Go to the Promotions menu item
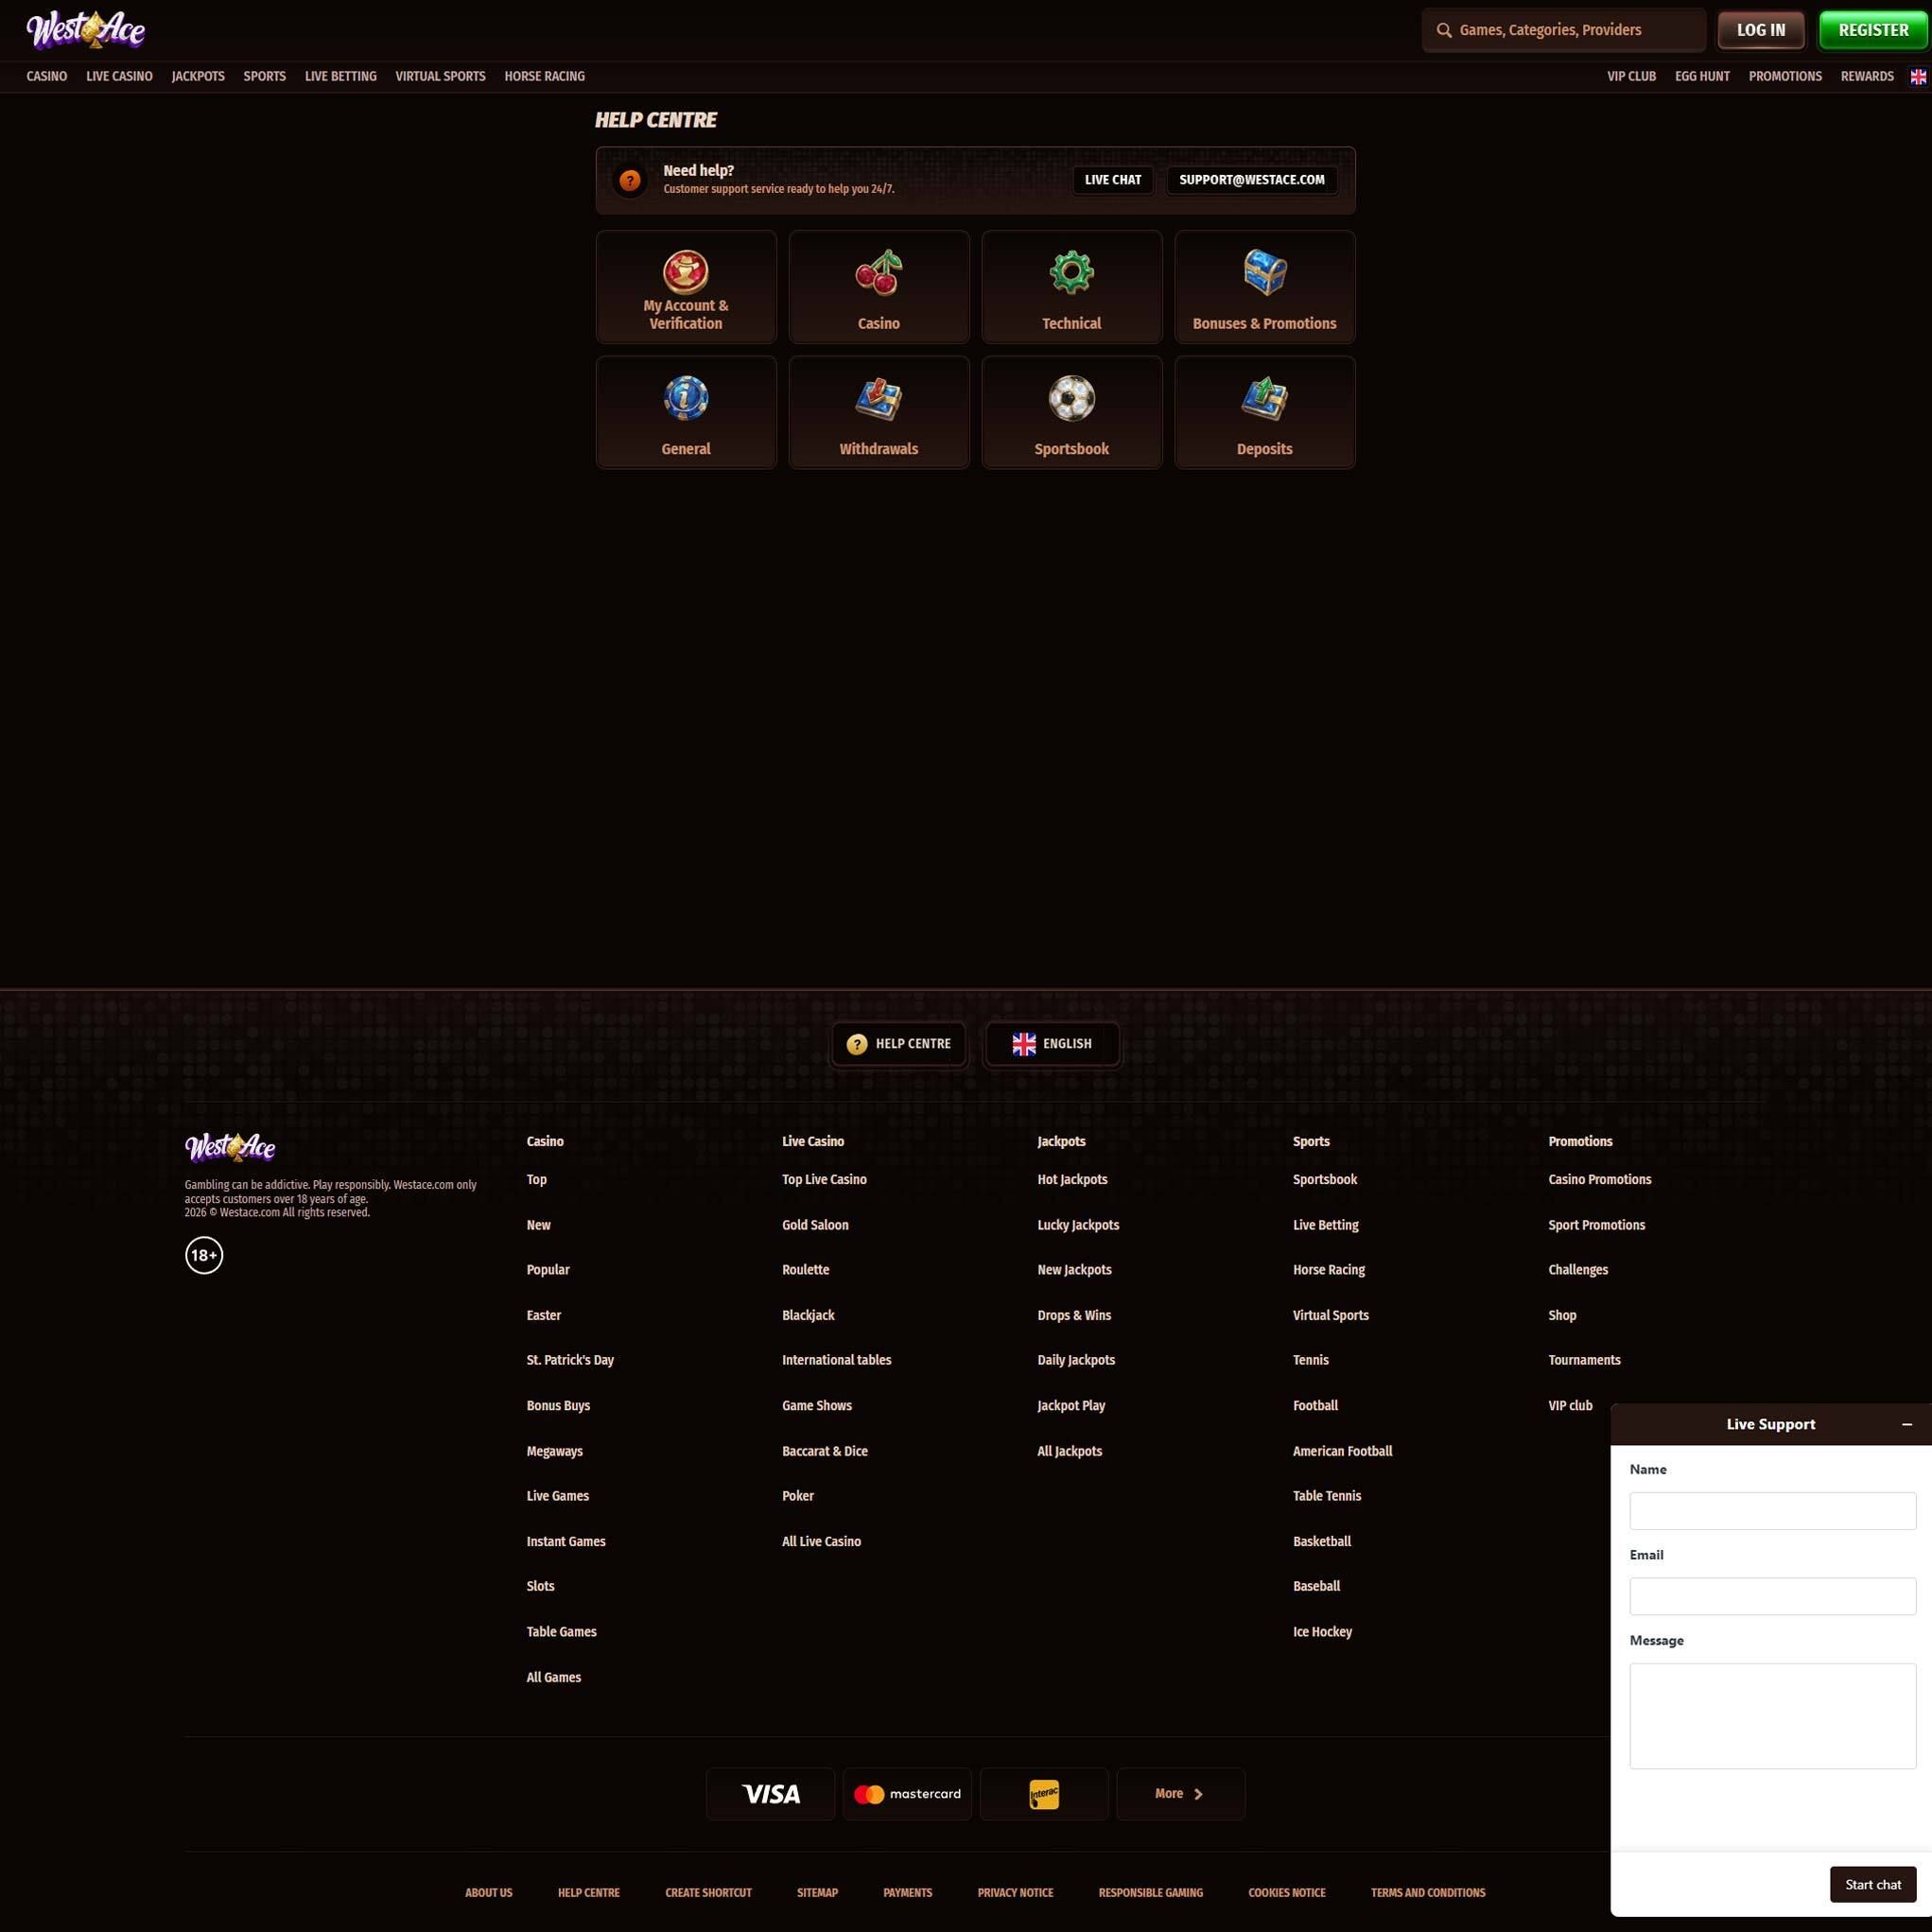Viewport: 1932px width, 1932px height. pos(1784,76)
